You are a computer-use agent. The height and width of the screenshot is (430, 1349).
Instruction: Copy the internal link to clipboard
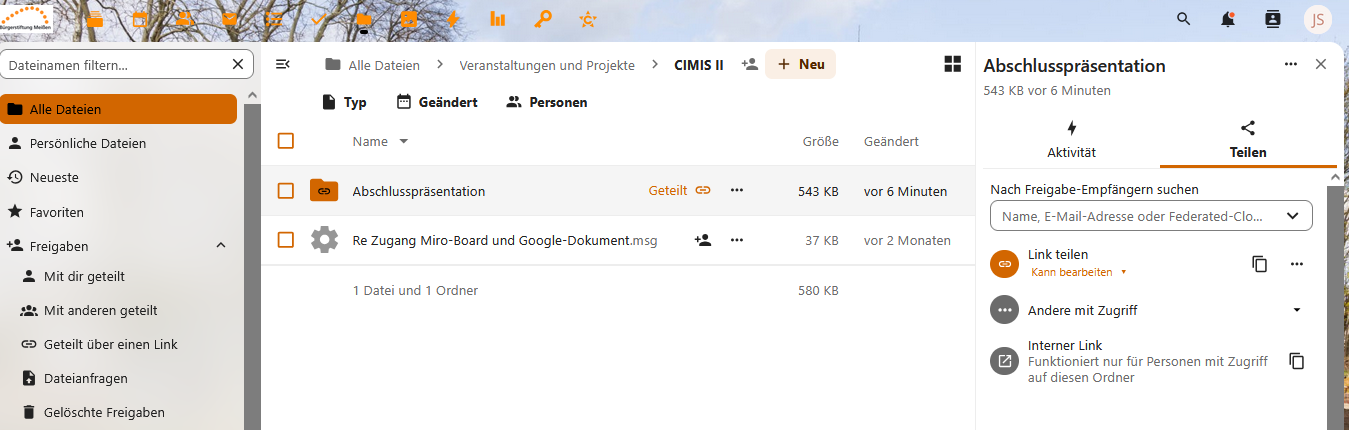click(1297, 361)
